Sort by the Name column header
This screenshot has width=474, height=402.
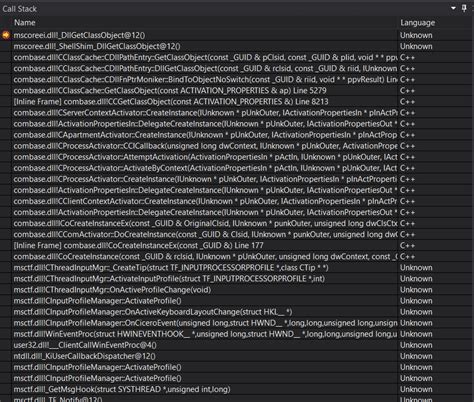coord(25,23)
